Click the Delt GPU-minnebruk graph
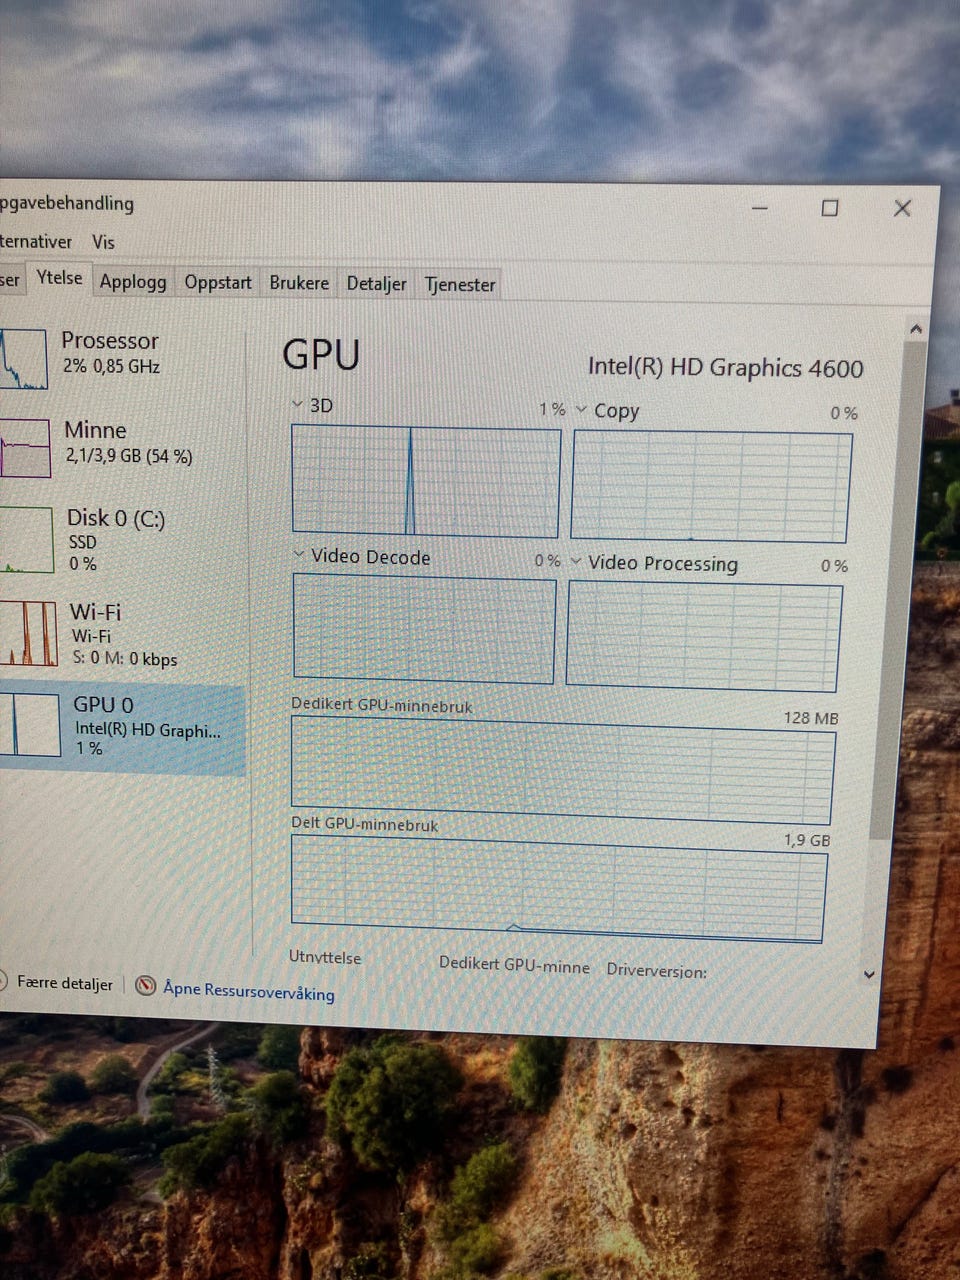The image size is (960, 1280). 559,888
